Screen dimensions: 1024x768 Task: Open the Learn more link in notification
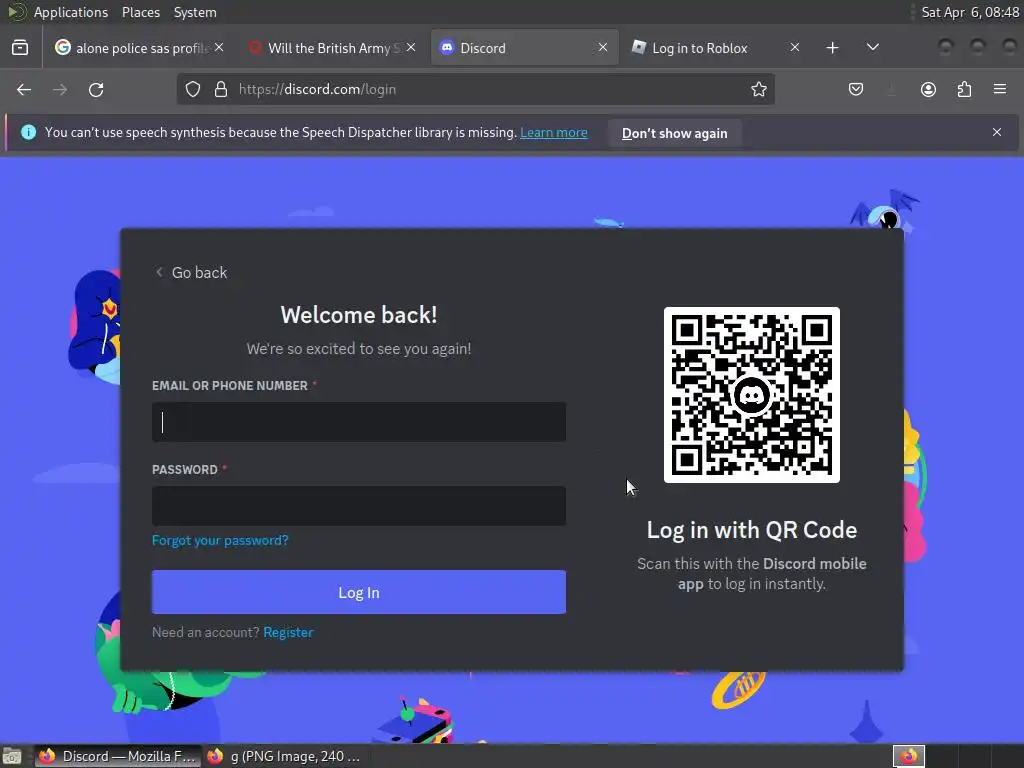point(554,133)
